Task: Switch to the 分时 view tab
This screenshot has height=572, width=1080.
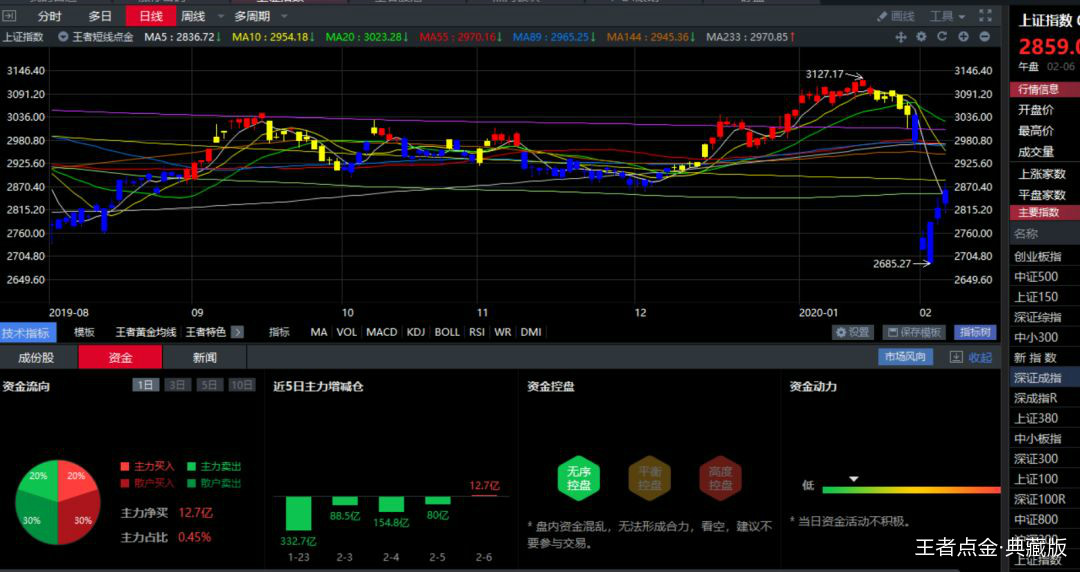Action: point(50,16)
